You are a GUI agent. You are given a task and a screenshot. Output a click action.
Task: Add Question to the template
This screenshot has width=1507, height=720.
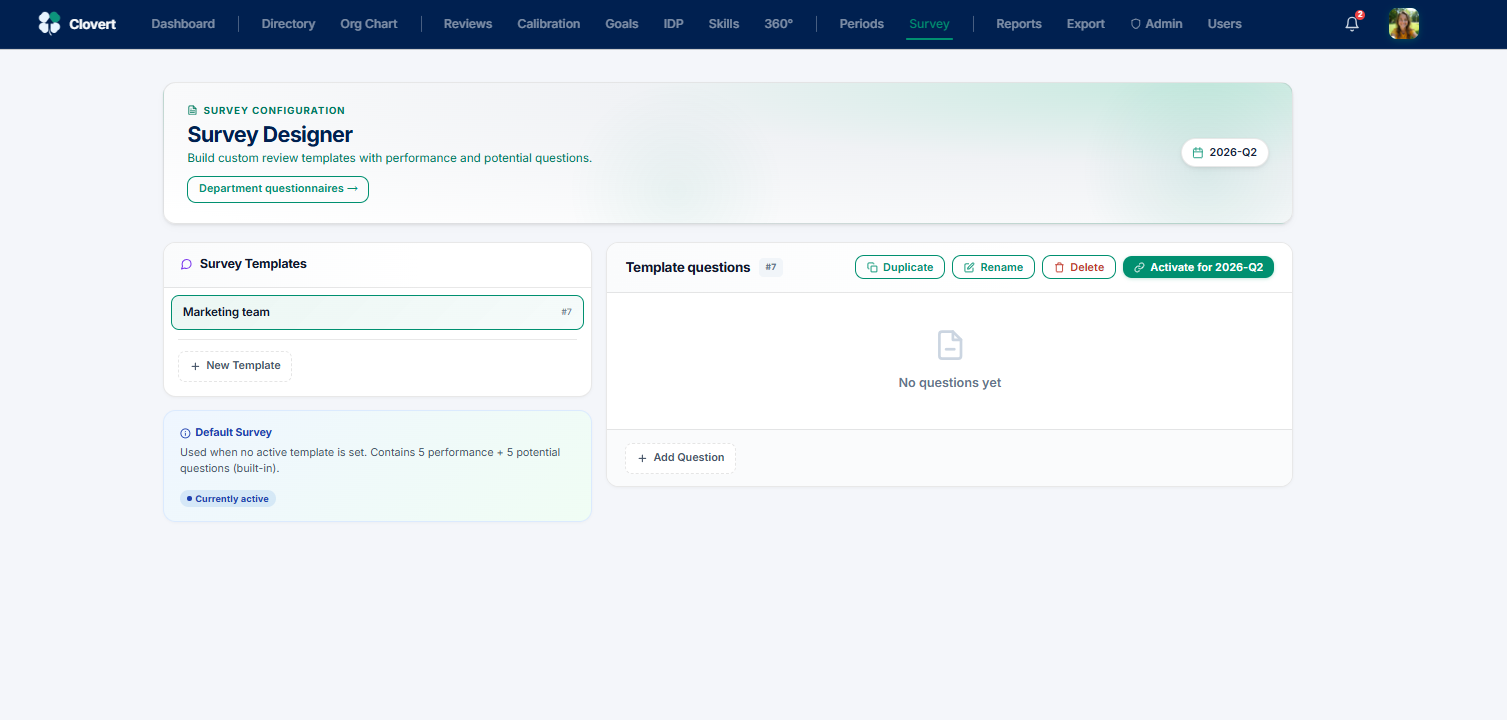680,458
